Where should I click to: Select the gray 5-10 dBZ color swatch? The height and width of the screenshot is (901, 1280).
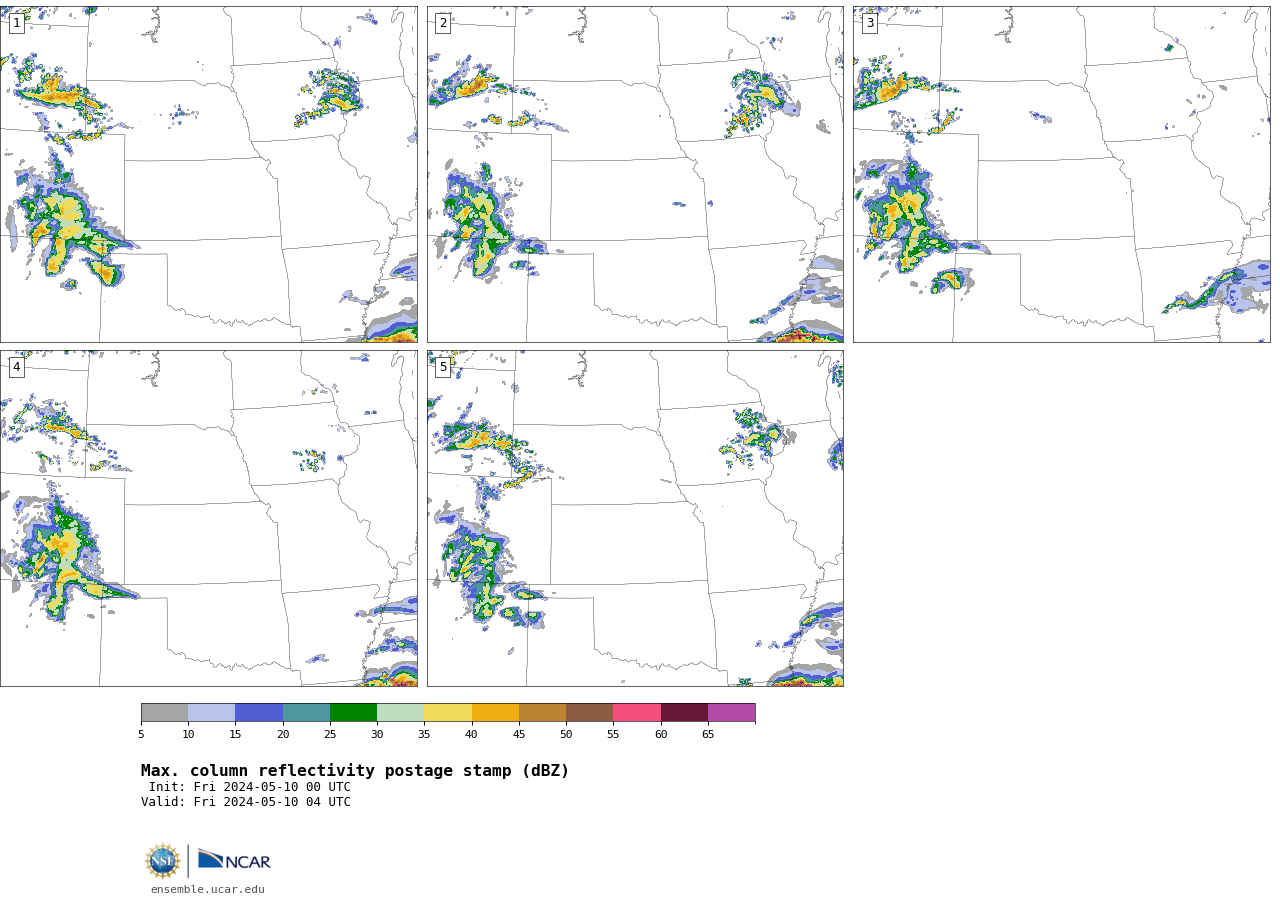click(165, 713)
